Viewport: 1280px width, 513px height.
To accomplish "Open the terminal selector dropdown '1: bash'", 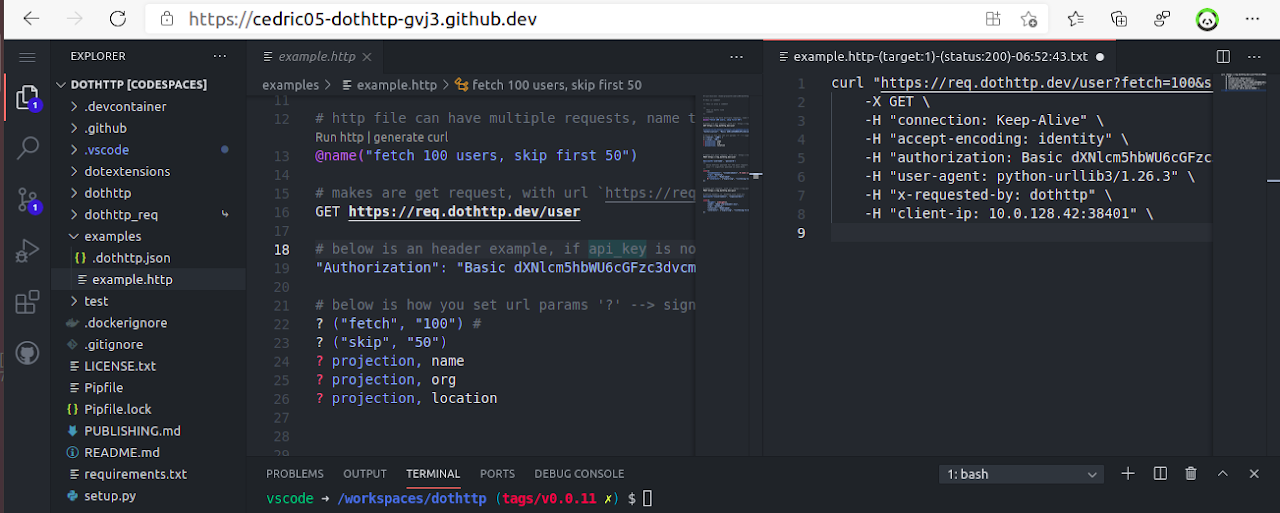I will click(x=1021, y=474).
